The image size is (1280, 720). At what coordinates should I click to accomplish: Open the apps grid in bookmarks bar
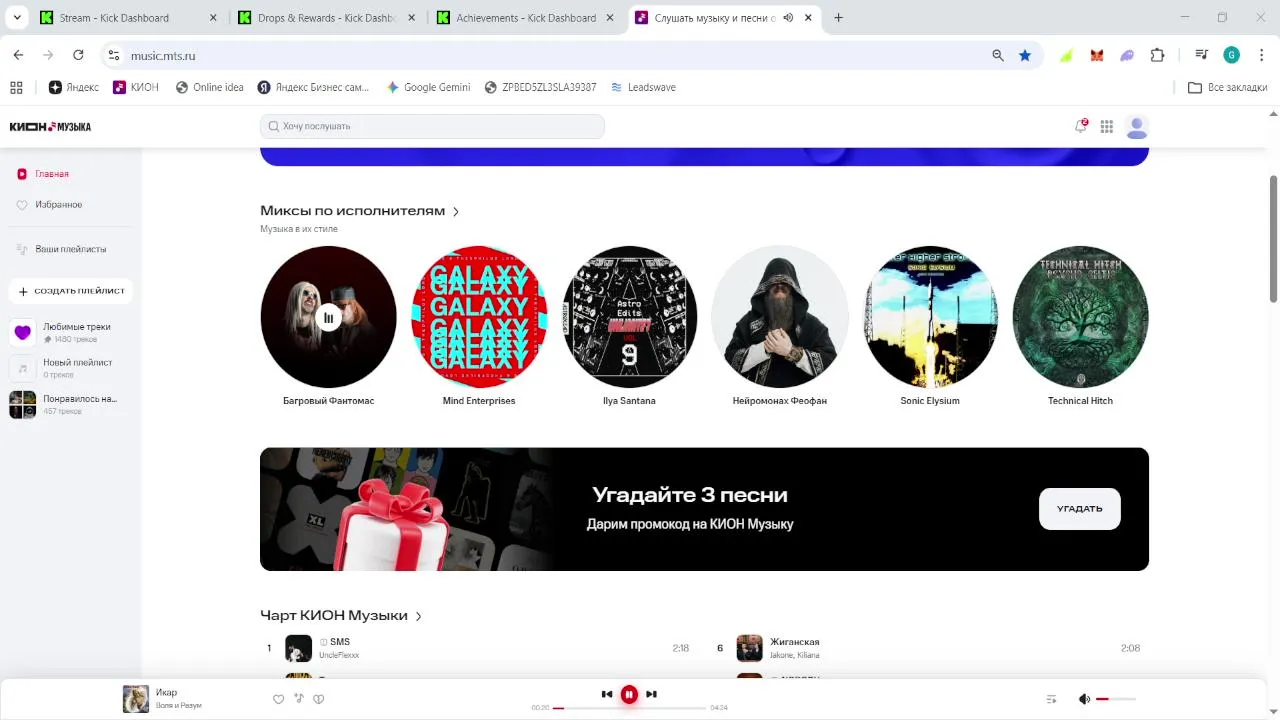16,88
